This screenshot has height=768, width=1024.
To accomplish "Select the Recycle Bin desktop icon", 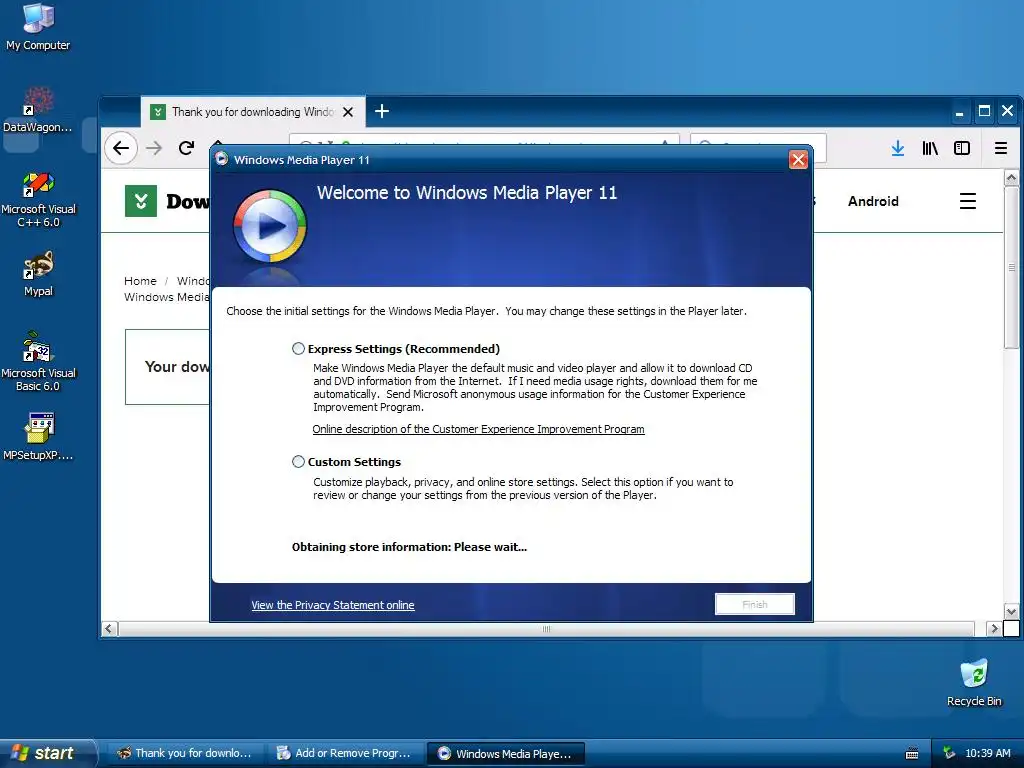I will coord(974,682).
